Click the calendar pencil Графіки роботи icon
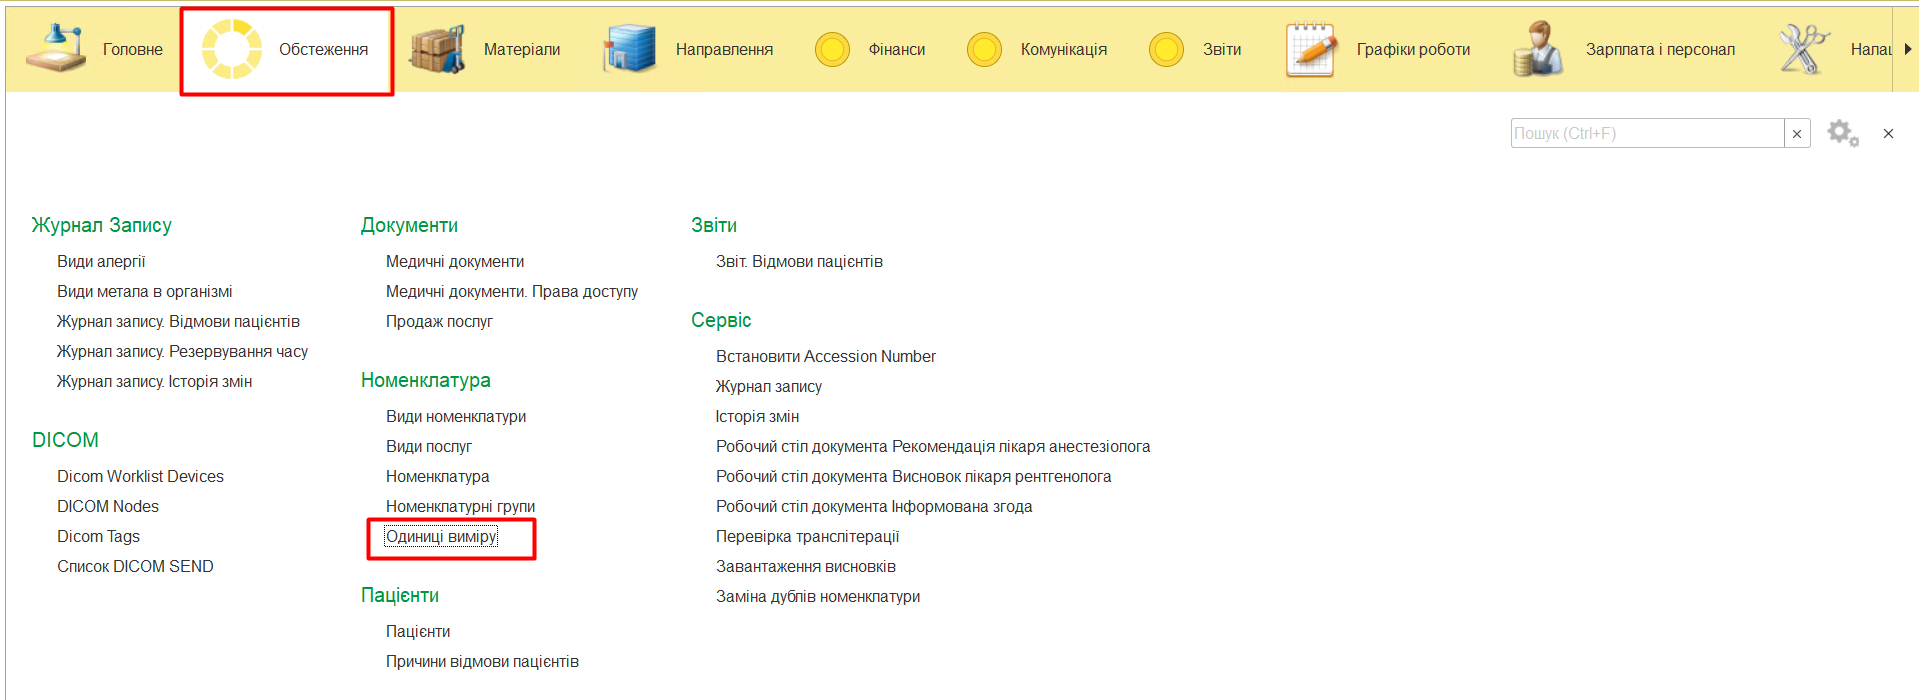The image size is (1919, 700). pyautogui.click(x=1310, y=49)
